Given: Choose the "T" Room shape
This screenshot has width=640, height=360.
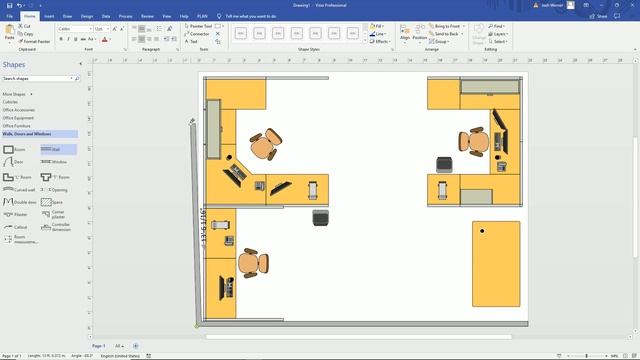Looking at the screenshot, I should point(56,177).
